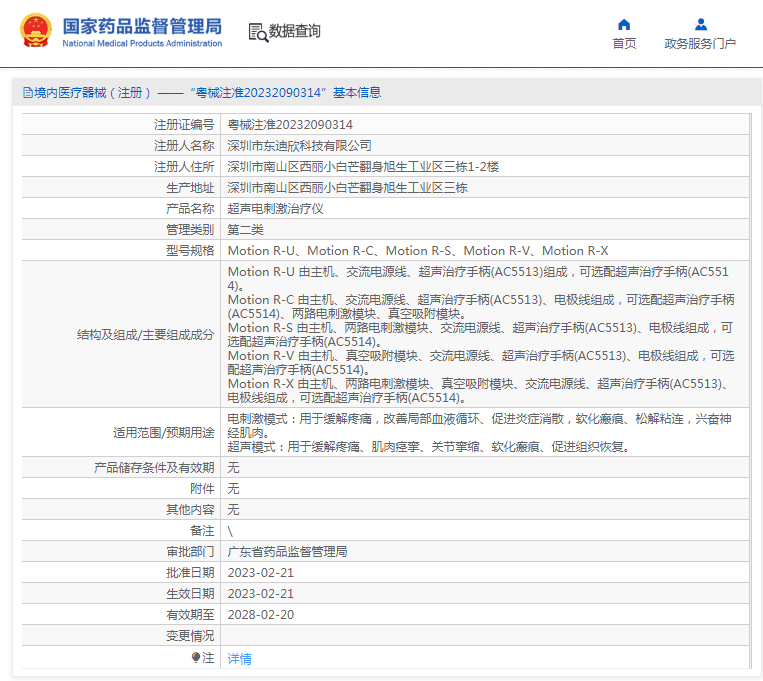Click the 适用范围/预期用途 description text

(x=480, y=433)
